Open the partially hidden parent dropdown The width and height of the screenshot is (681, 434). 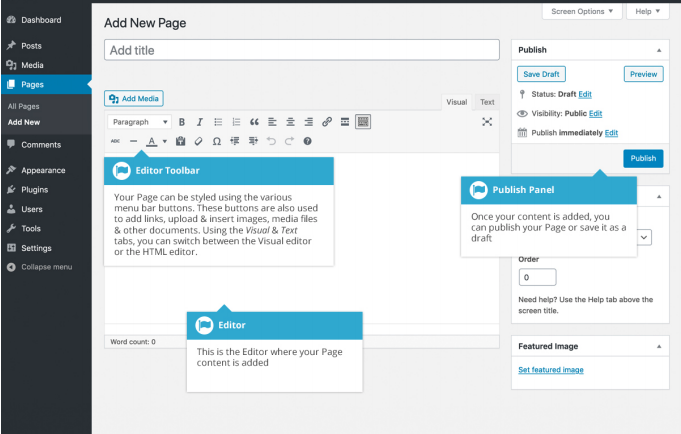[x=644, y=238]
